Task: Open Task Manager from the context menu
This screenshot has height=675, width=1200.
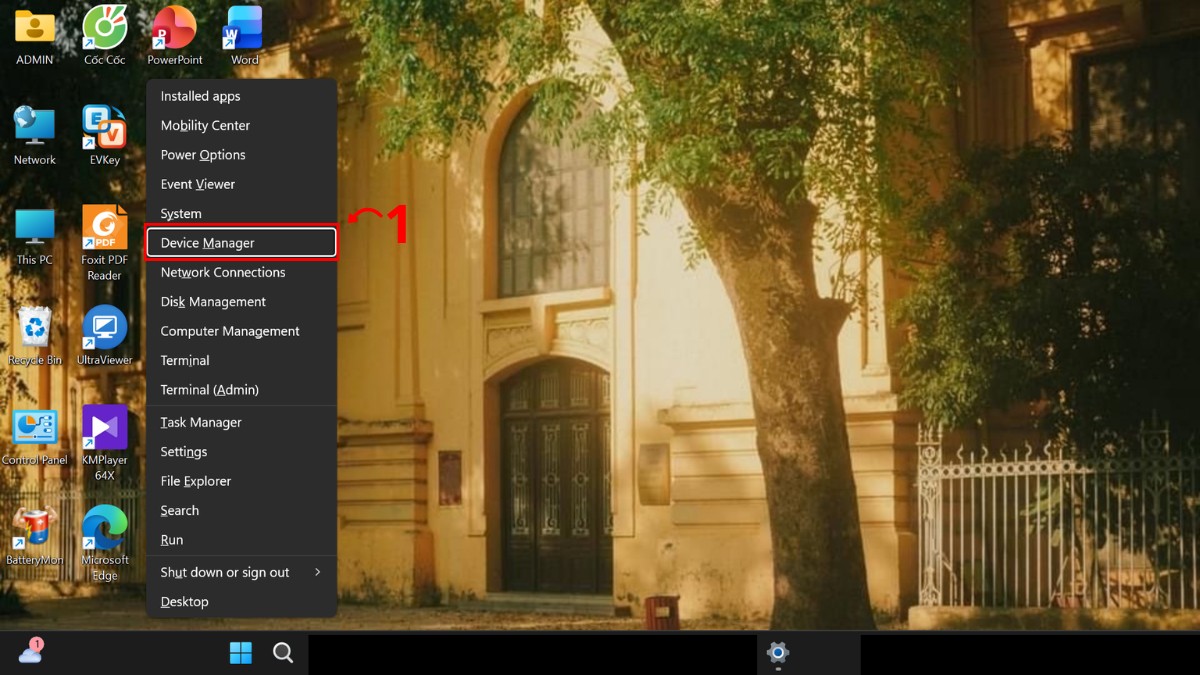Action: click(242, 422)
